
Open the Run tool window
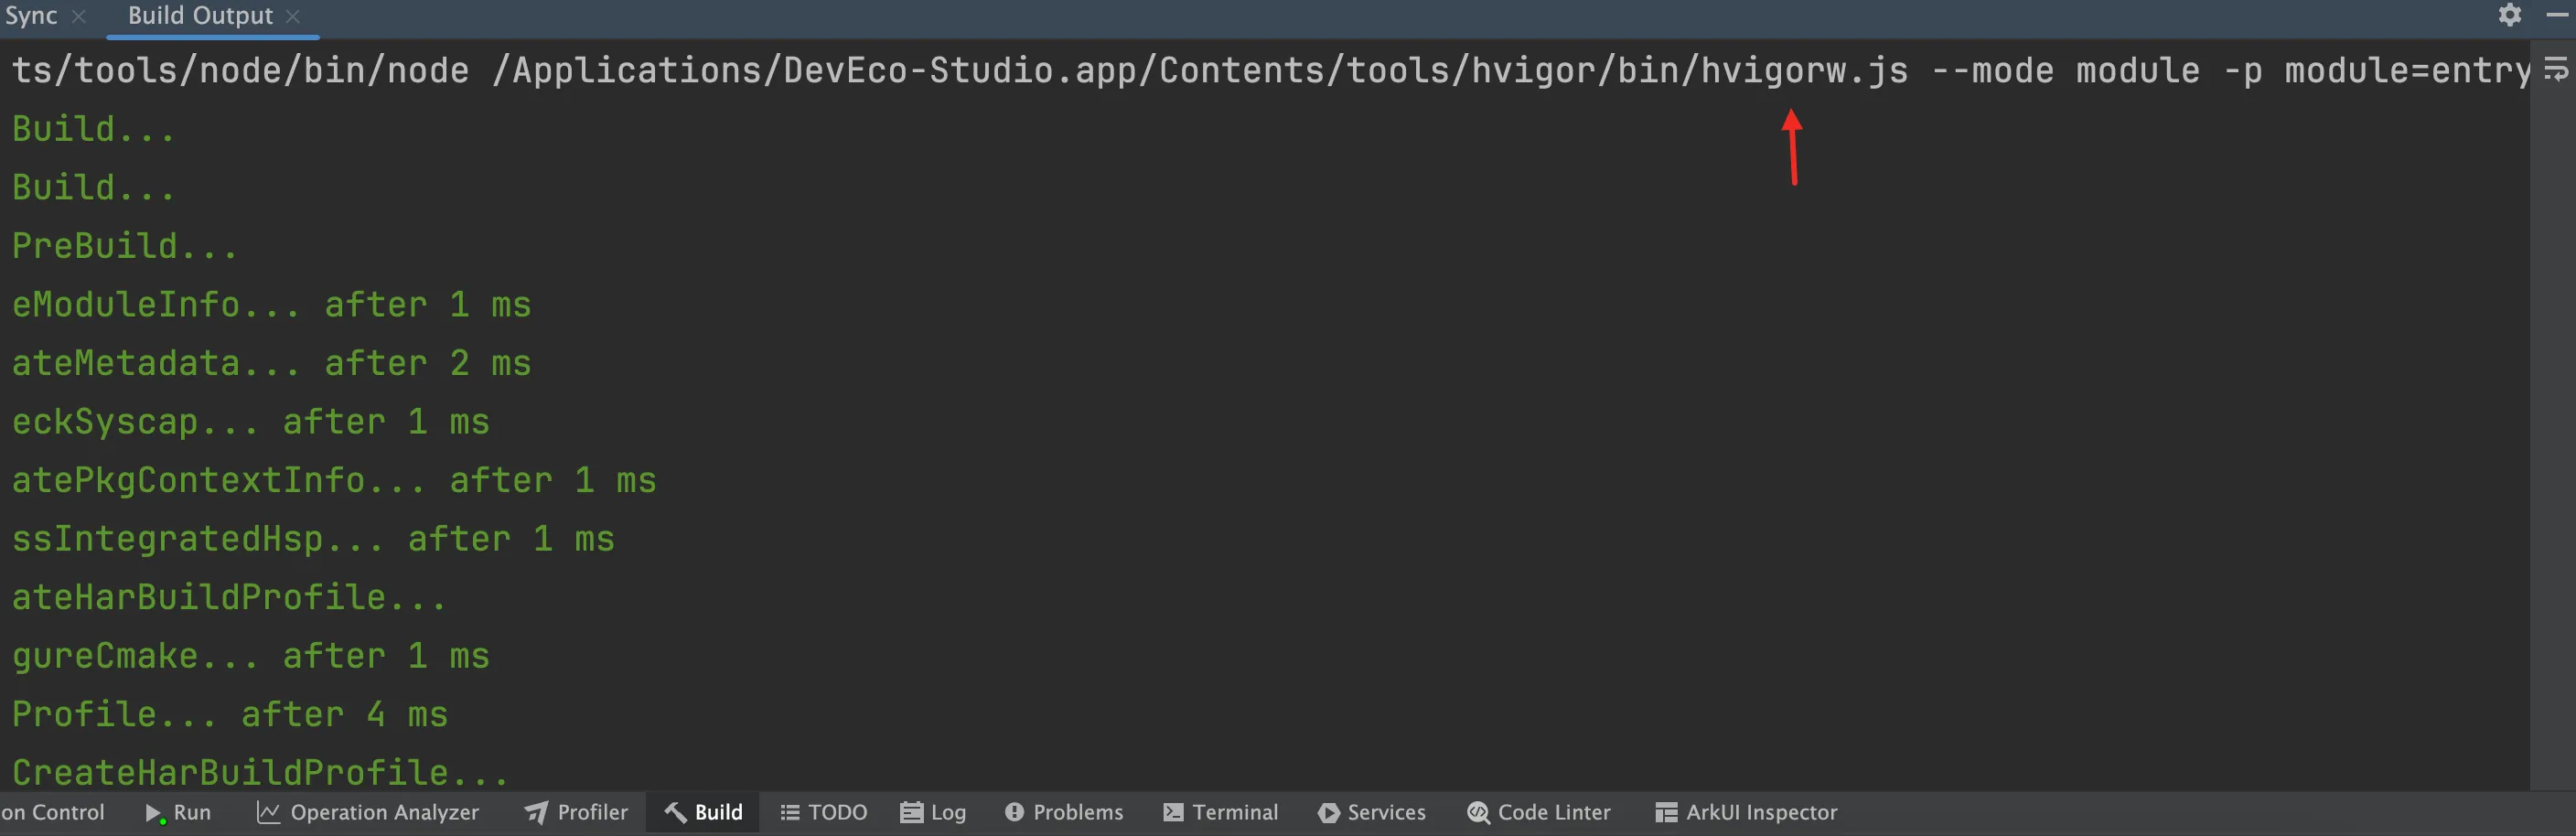[x=178, y=812]
